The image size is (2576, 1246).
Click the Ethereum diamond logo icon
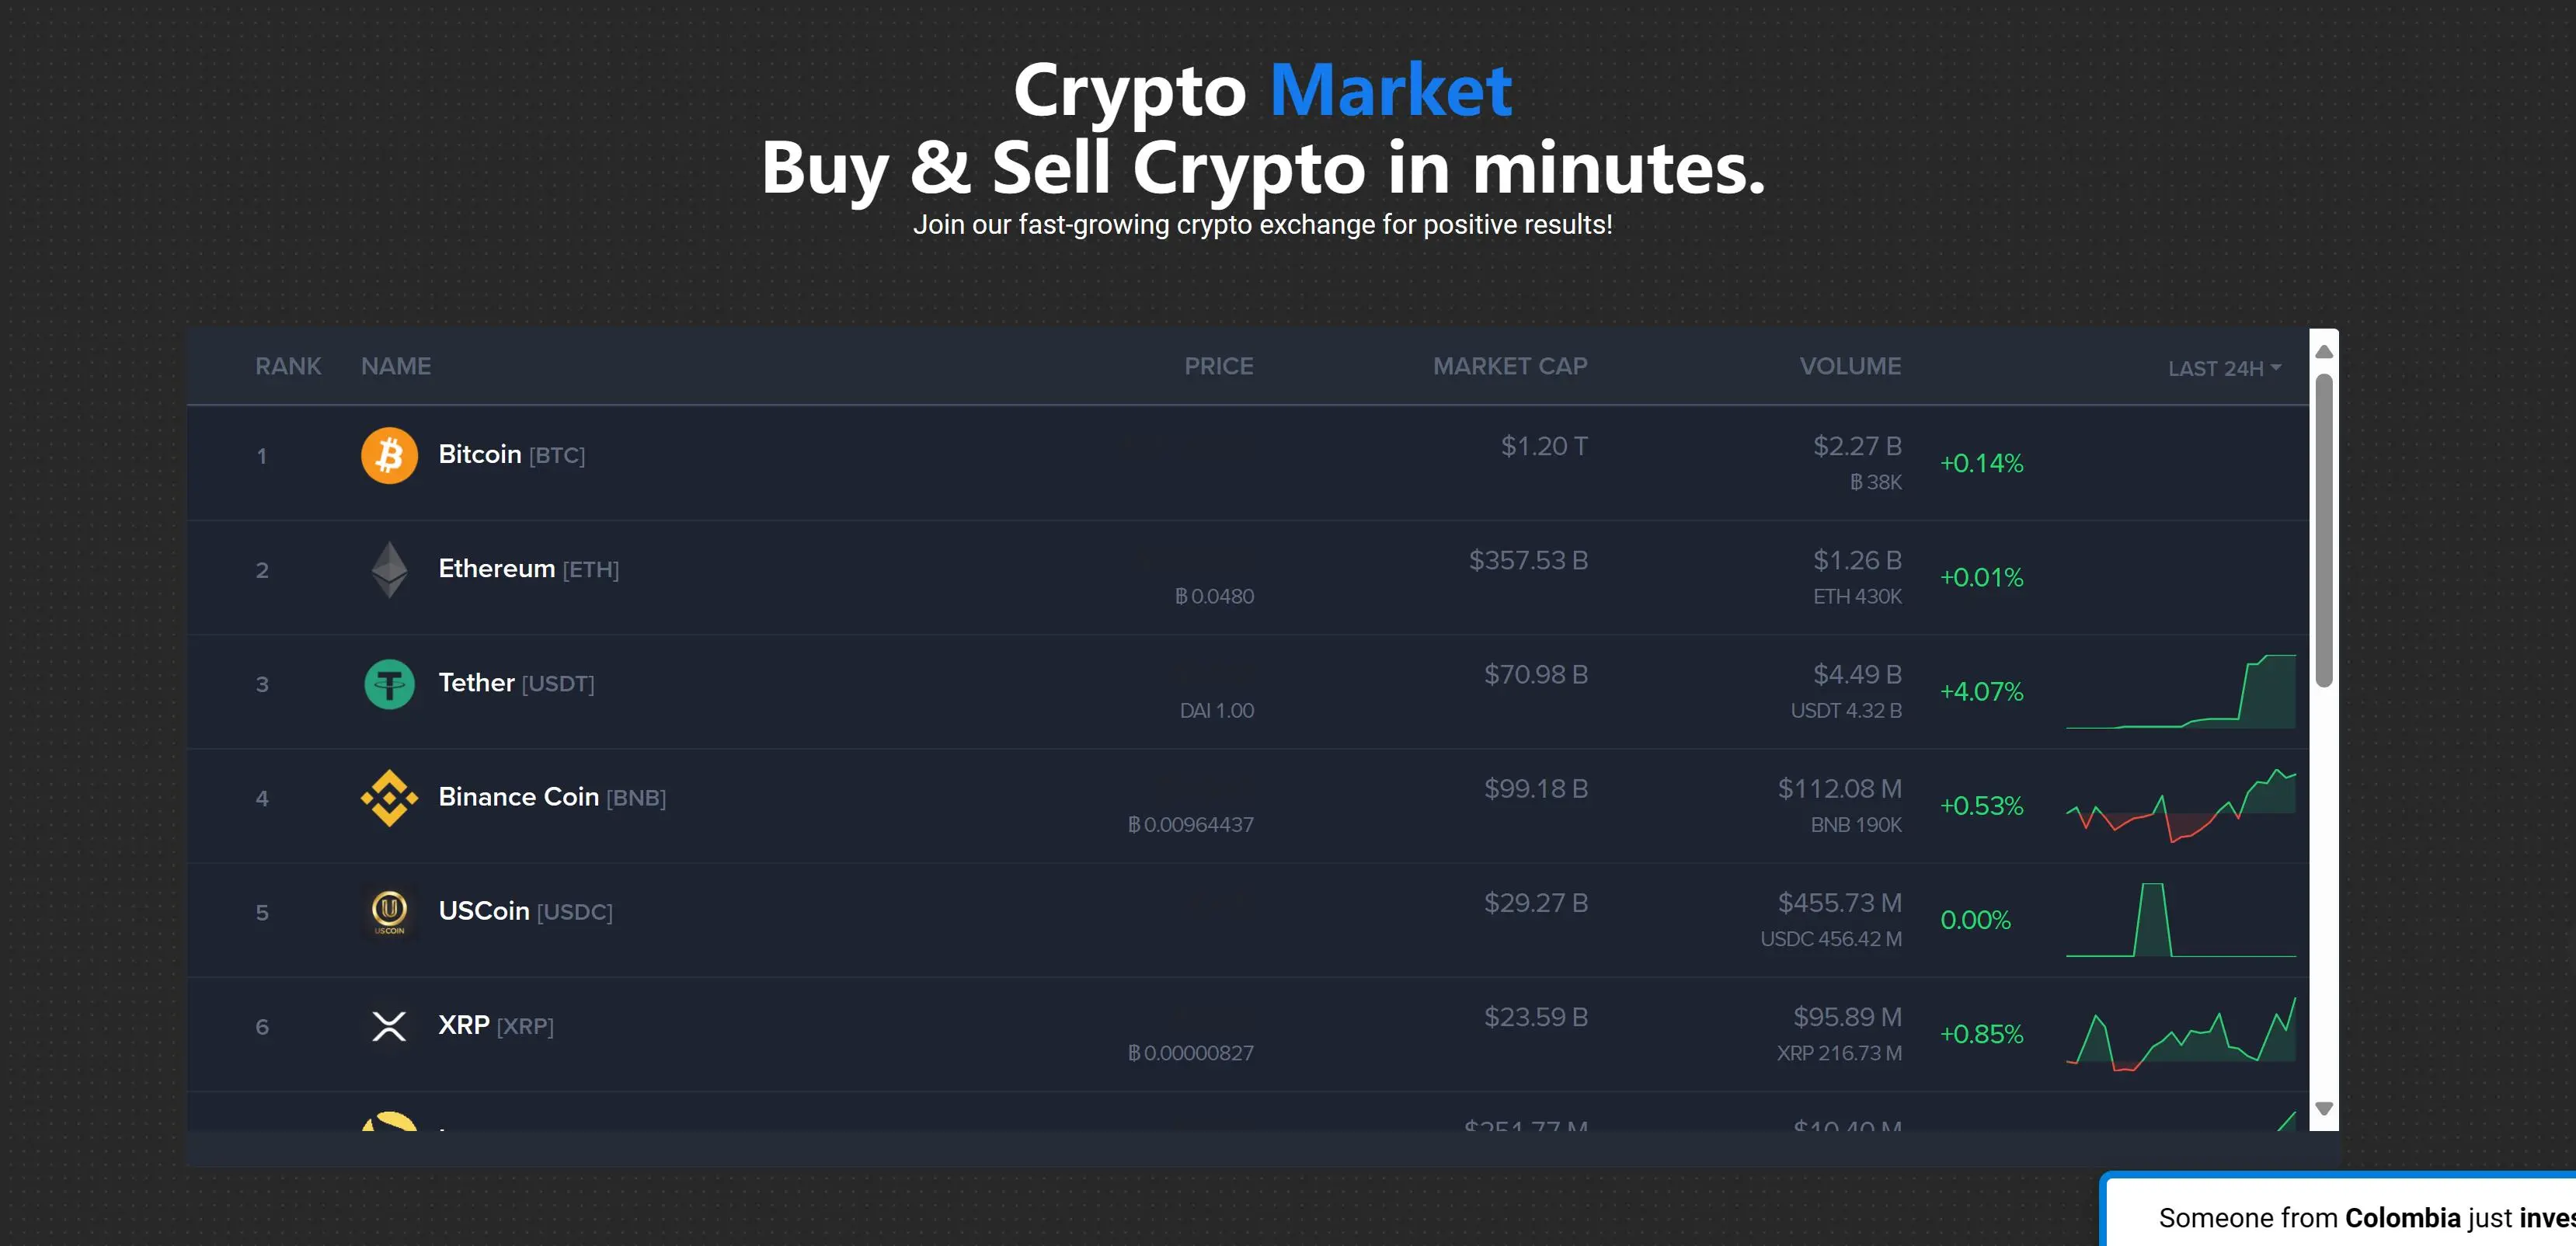[x=389, y=569]
